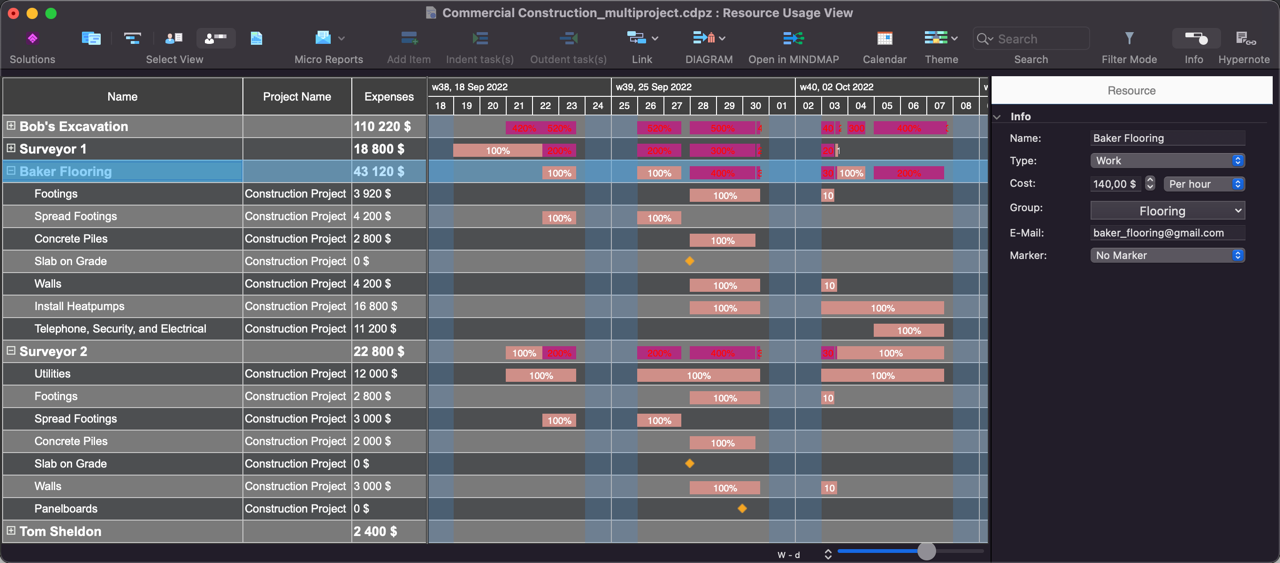Click the week 'w39, 25 Sep 2022' timeline header

tap(703, 87)
